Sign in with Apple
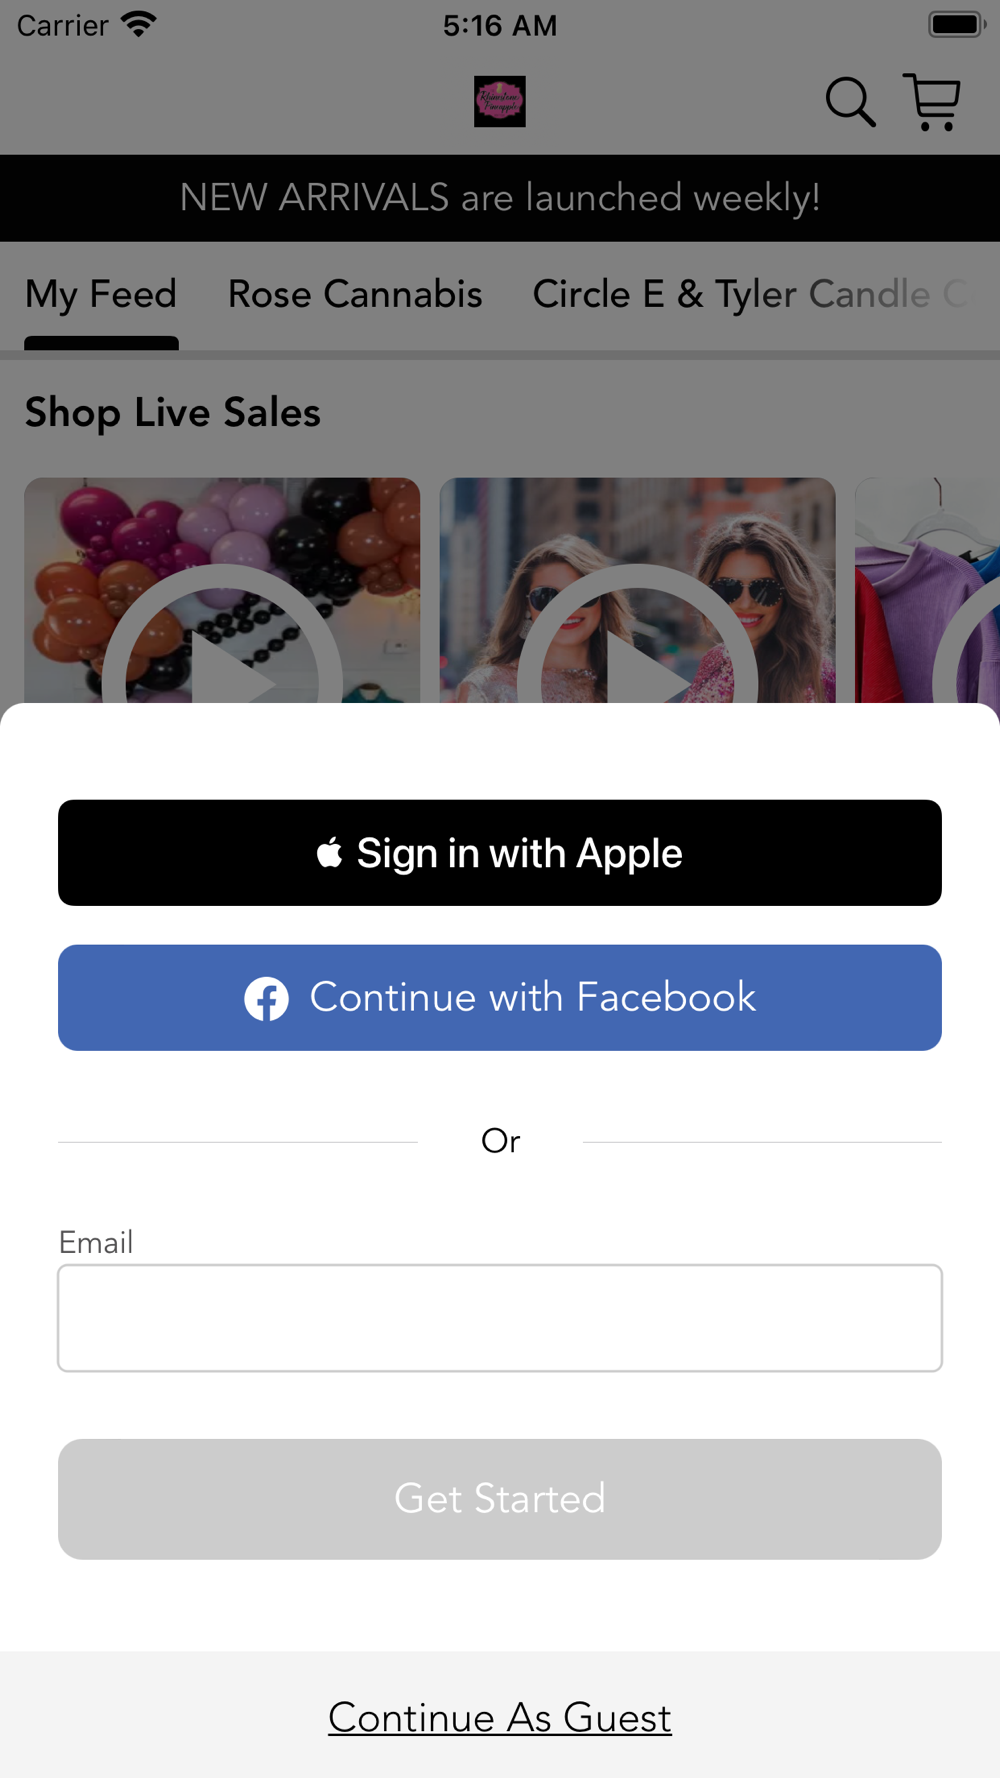The width and height of the screenshot is (1000, 1778). pyautogui.click(x=500, y=853)
